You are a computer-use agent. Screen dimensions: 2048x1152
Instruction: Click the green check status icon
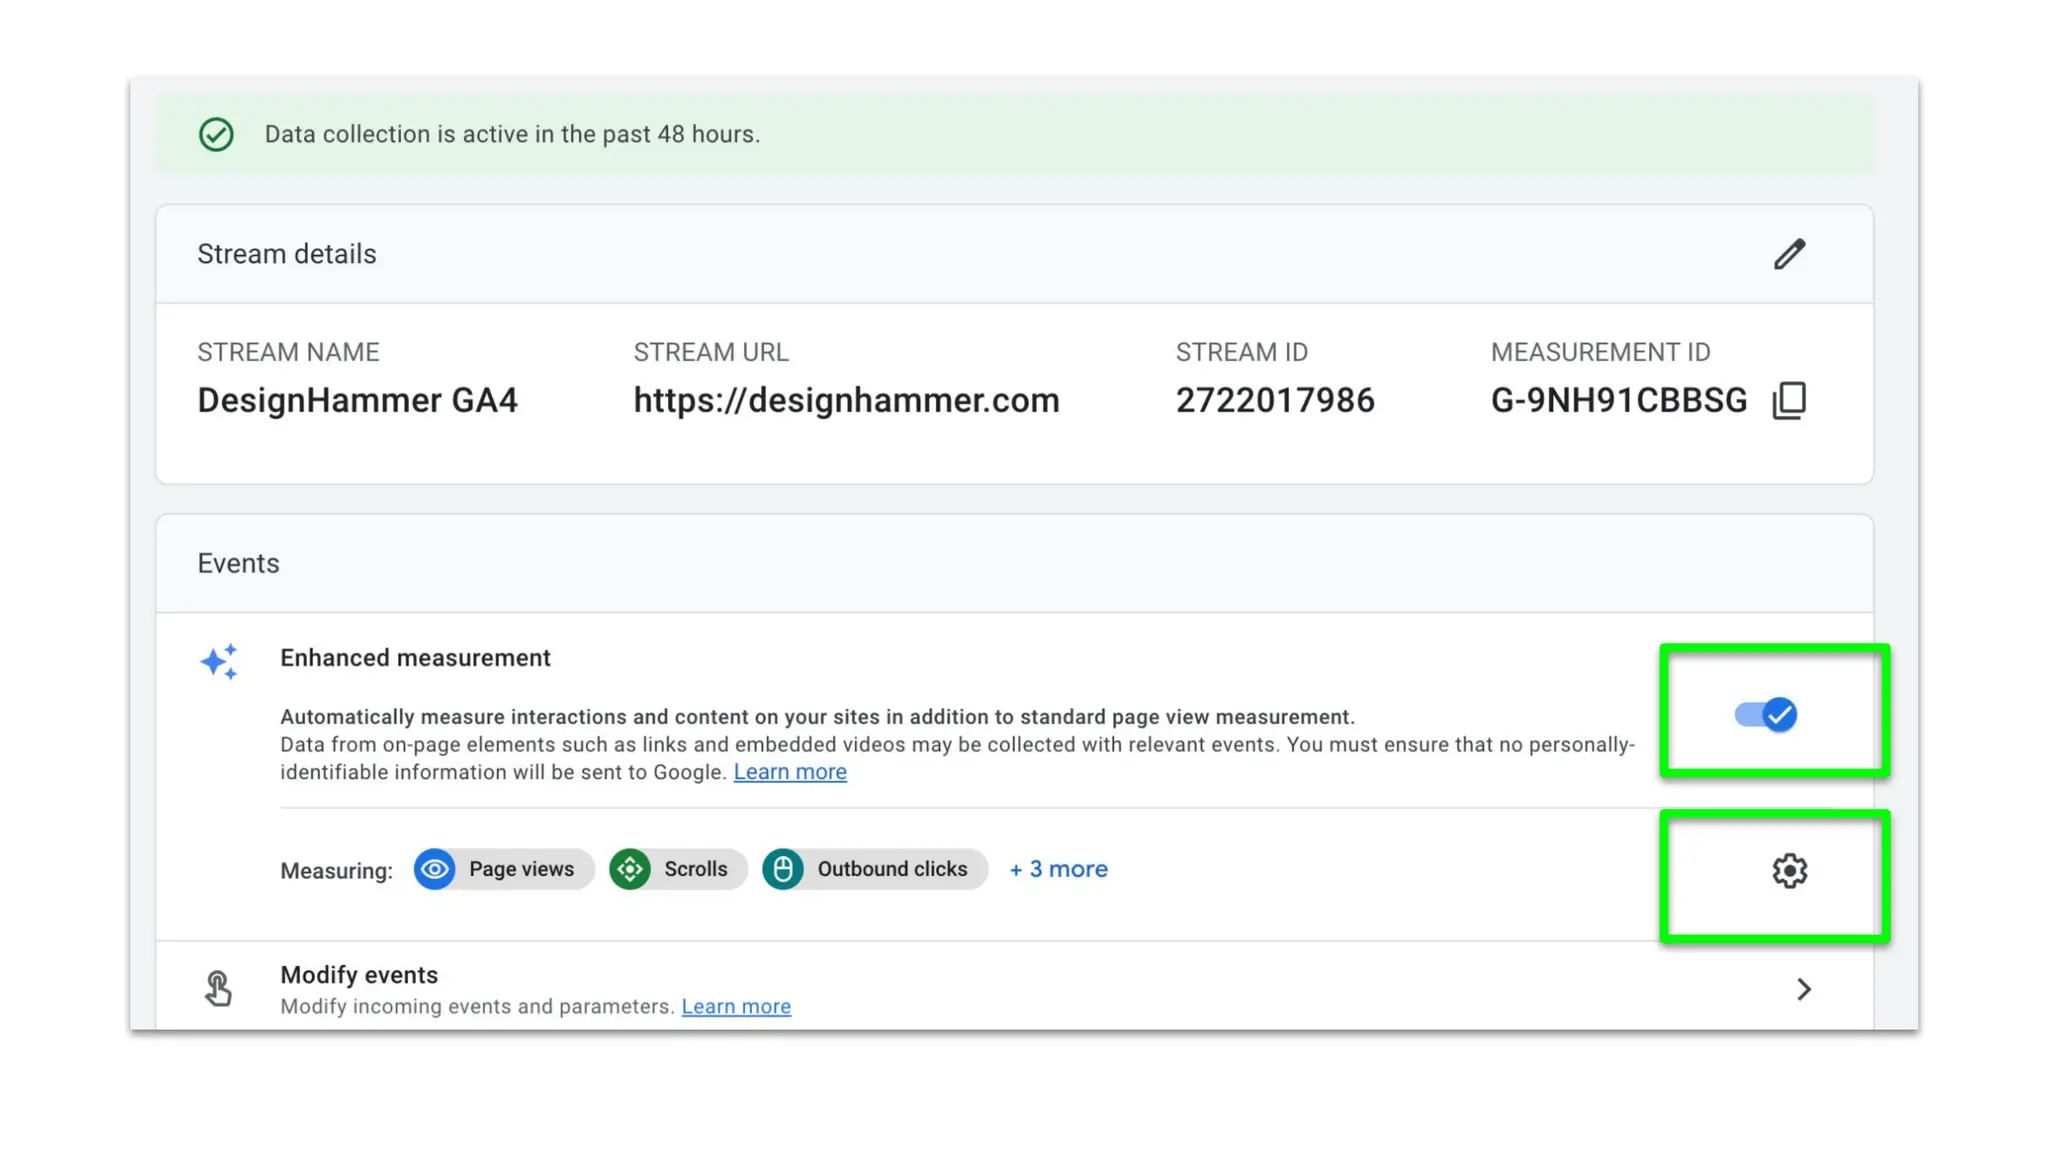point(216,134)
